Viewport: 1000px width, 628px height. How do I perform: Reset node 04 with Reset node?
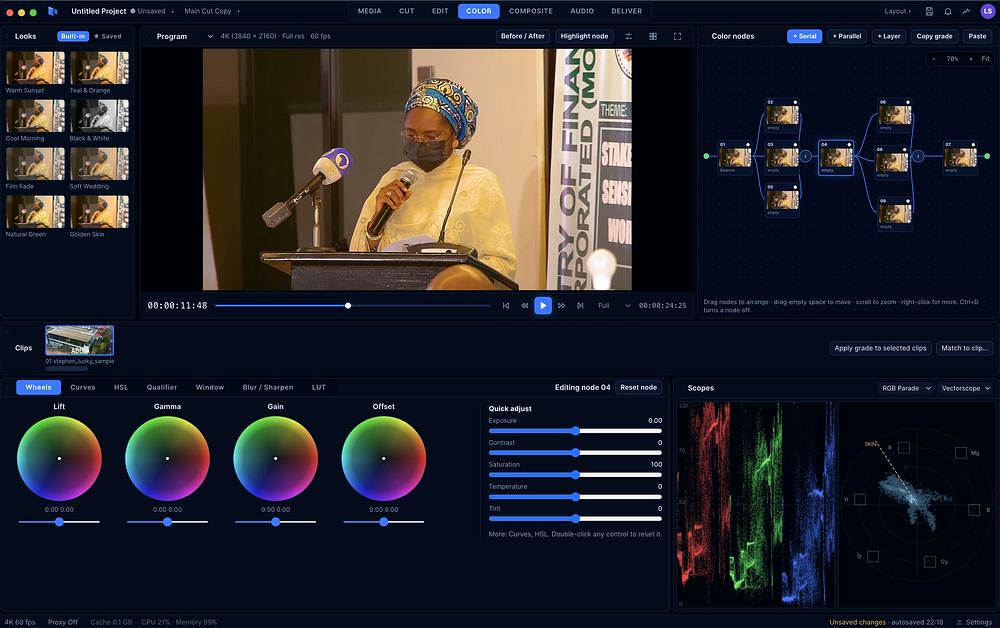(x=638, y=387)
